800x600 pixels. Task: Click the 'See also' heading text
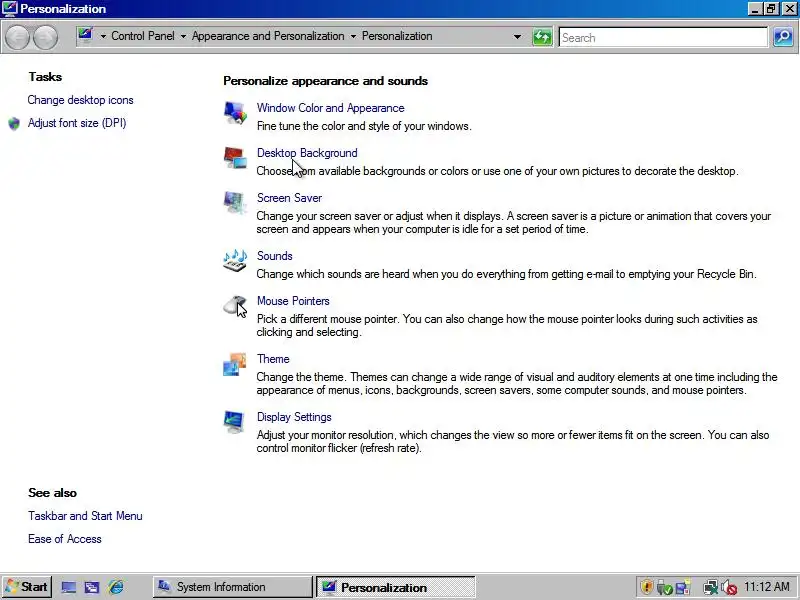[x=53, y=493]
